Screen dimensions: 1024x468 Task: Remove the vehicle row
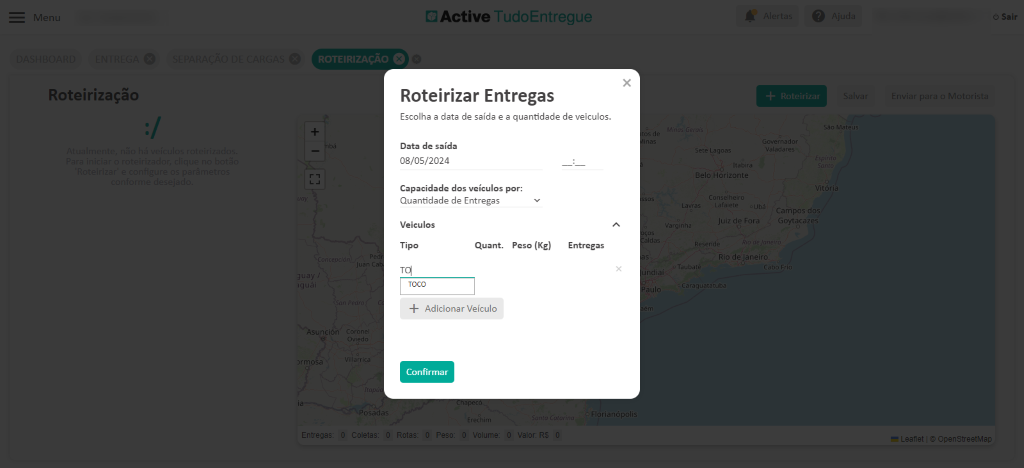(x=618, y=268)
